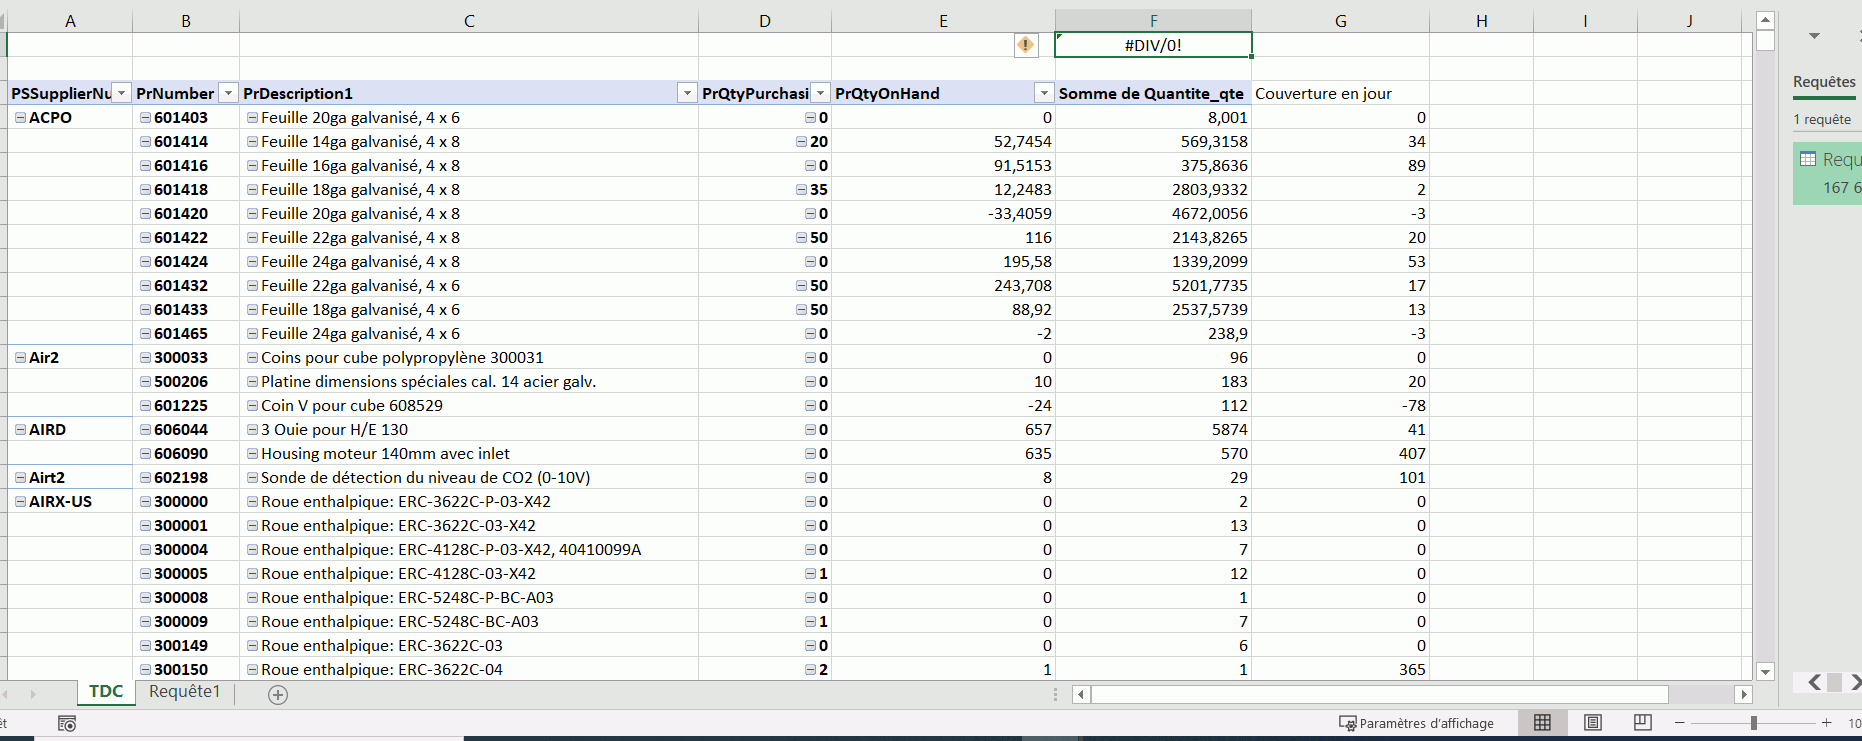
Task: Switch to Page Layout view icon
Action: coord(1592,723)
